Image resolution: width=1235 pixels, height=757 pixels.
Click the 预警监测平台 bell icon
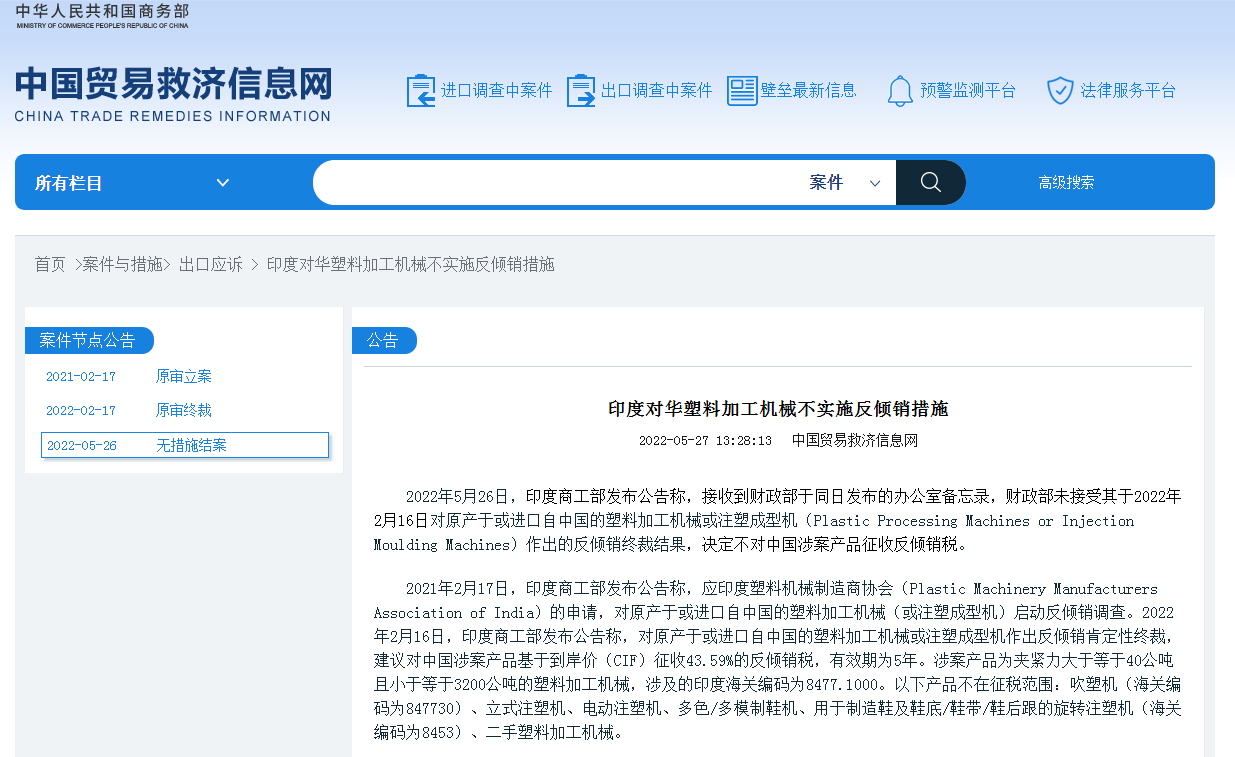pyautogui.click(x=900, y=91)
